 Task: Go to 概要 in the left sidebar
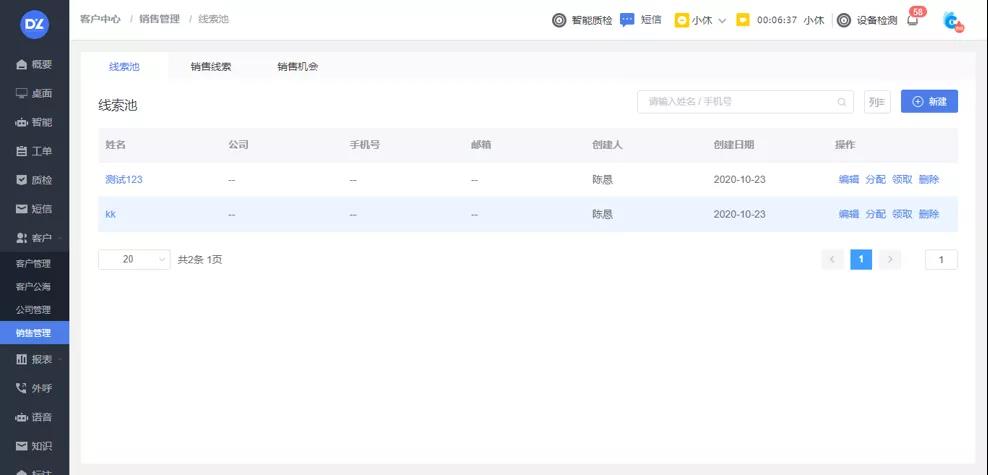click(x=34, y=65)
